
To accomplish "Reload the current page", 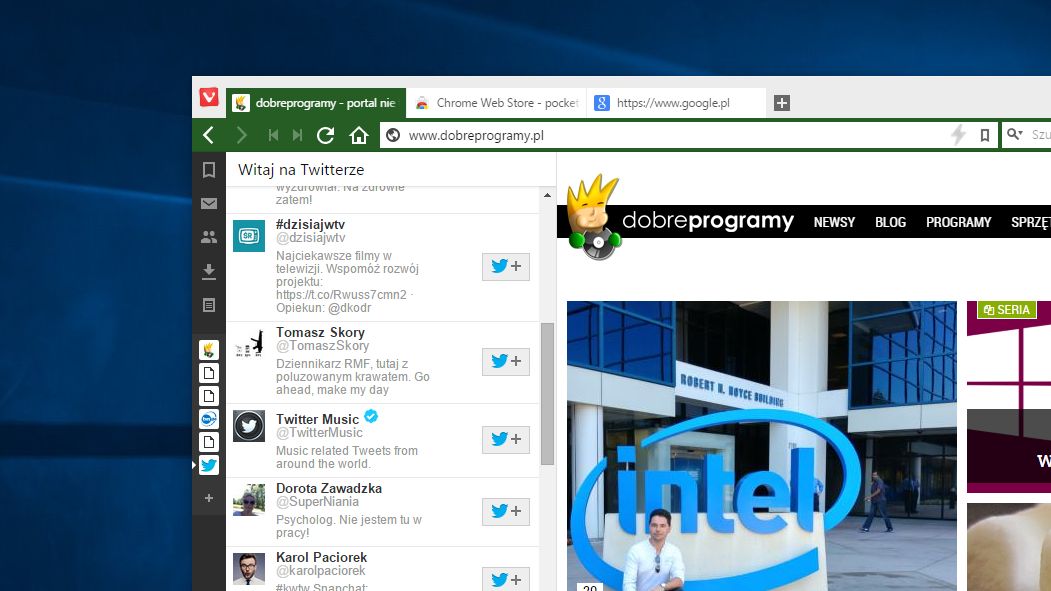I will click(326, 135).
